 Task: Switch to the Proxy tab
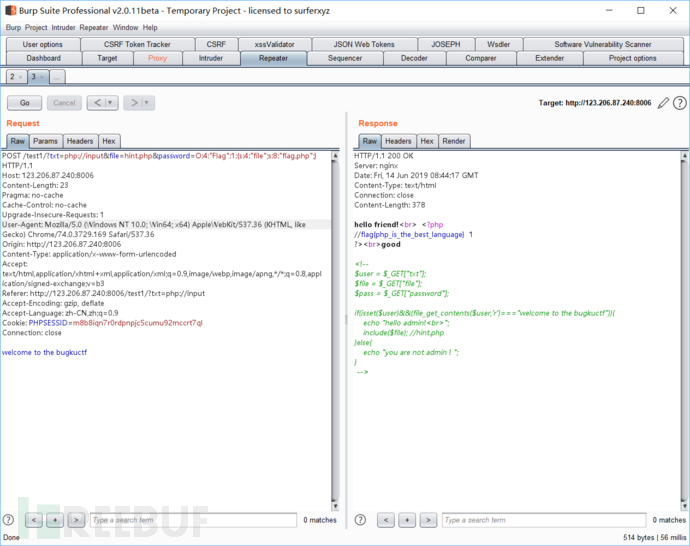tap(158, 58)
